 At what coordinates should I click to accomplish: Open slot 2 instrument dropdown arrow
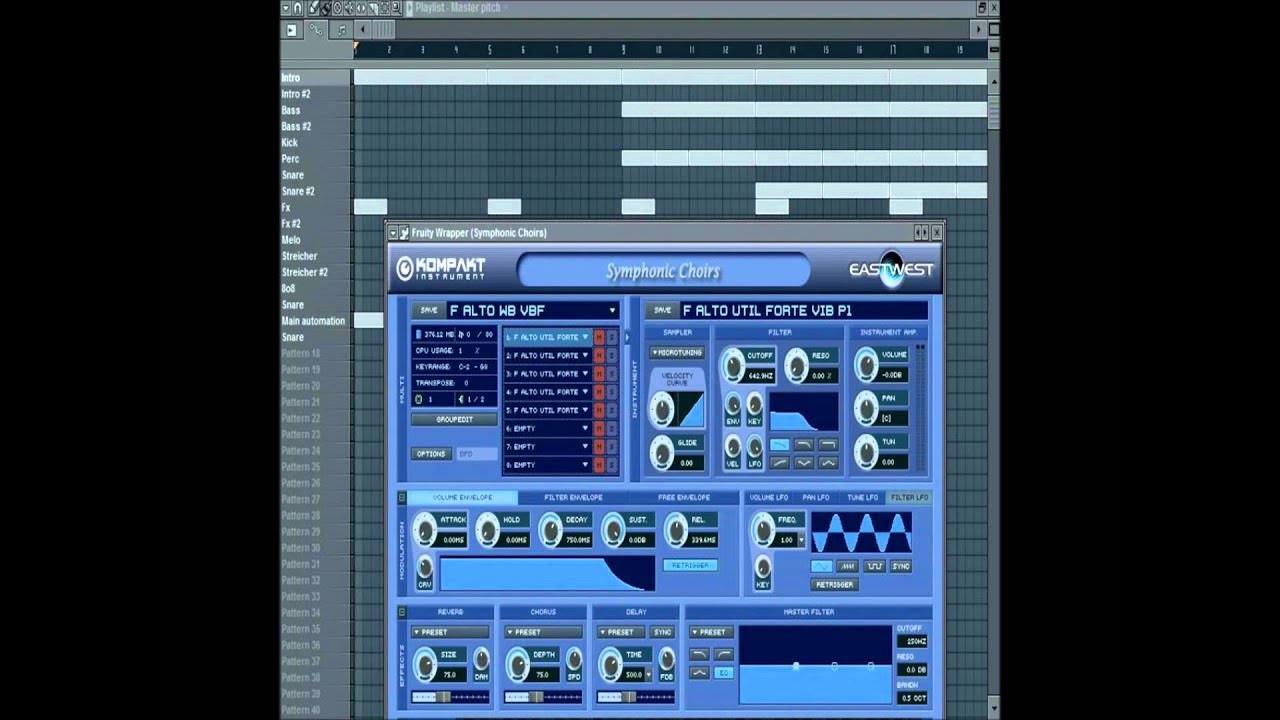[x=585, y=356]
